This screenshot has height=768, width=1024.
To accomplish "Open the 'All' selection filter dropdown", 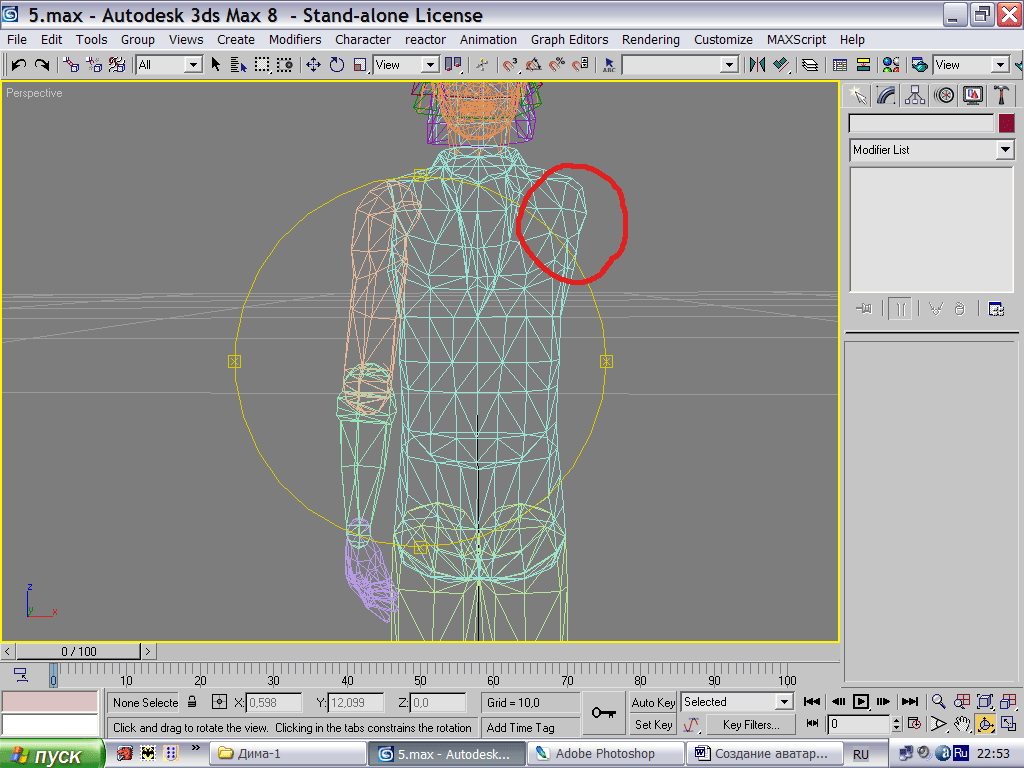I will tap(168, 65).
